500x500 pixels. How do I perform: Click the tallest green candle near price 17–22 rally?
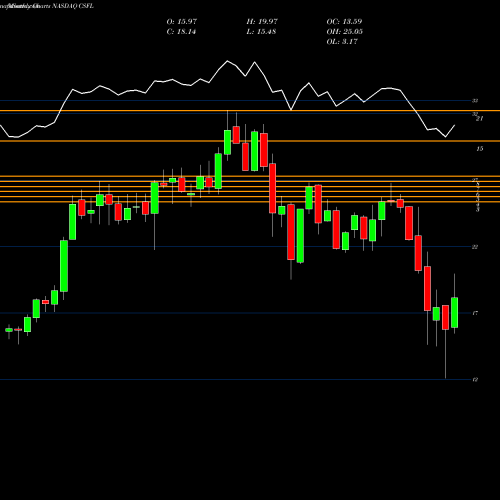(64, 266)
